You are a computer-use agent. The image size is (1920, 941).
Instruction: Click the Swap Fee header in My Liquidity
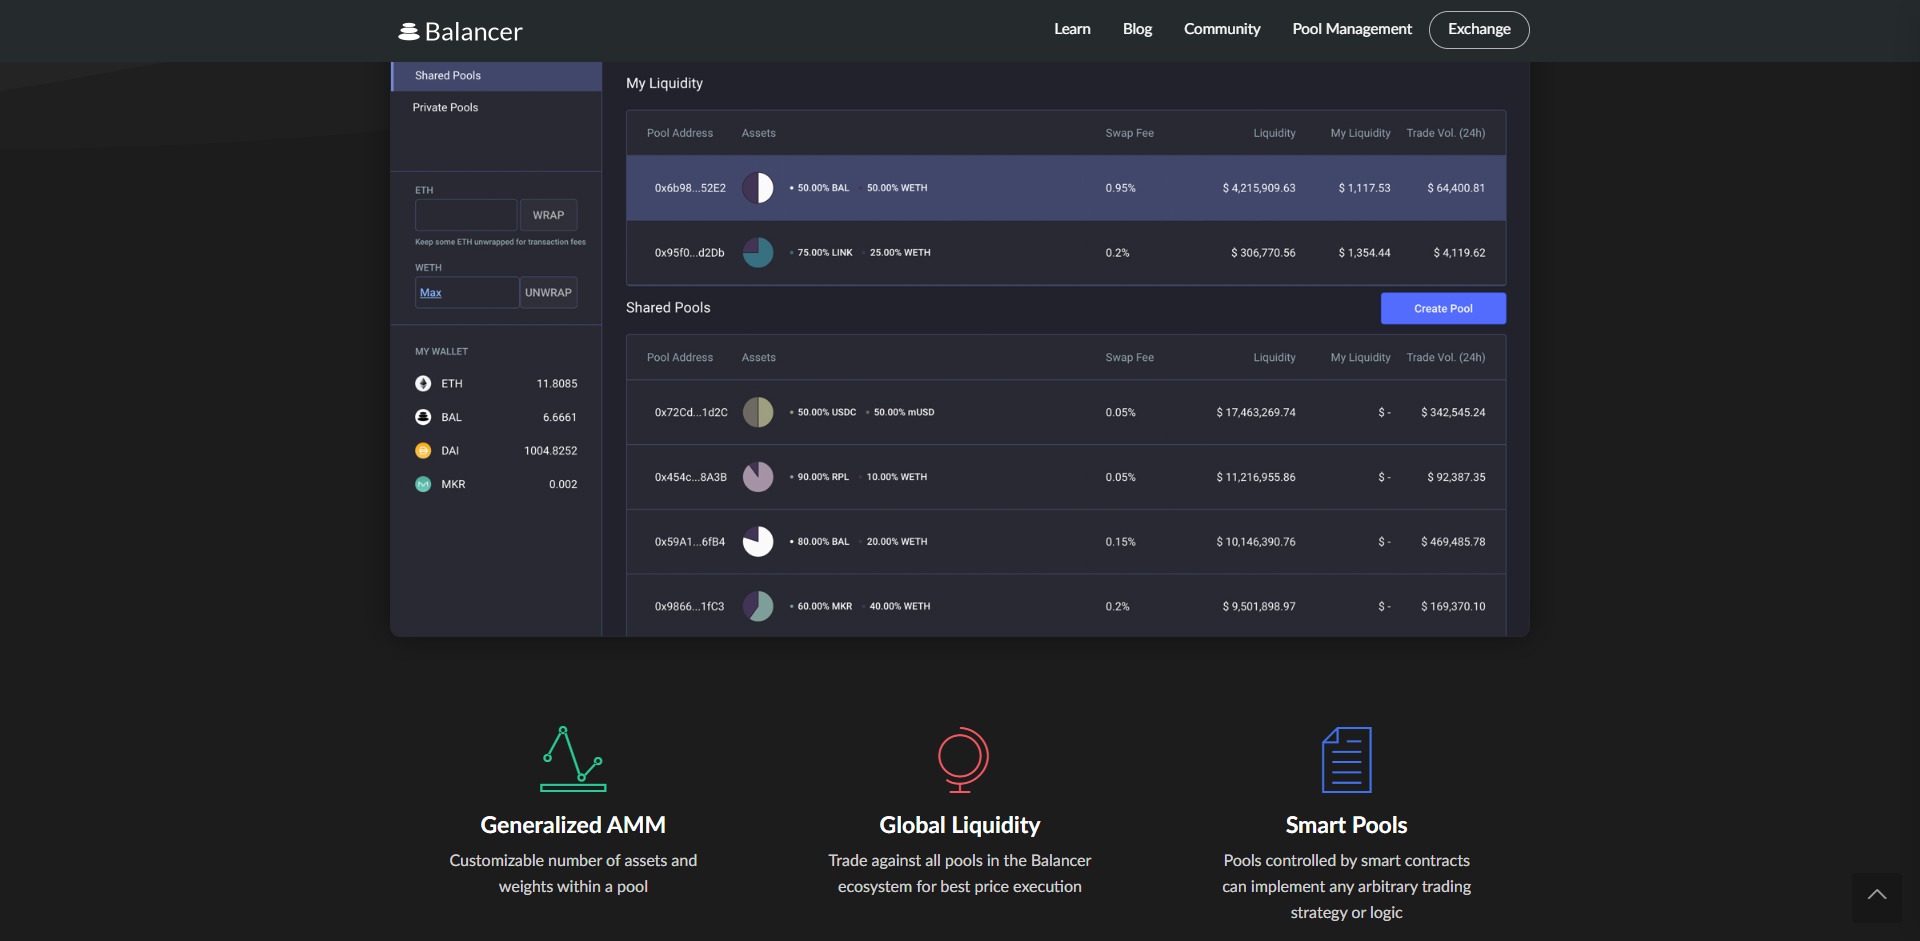[x=1129, y=133]
